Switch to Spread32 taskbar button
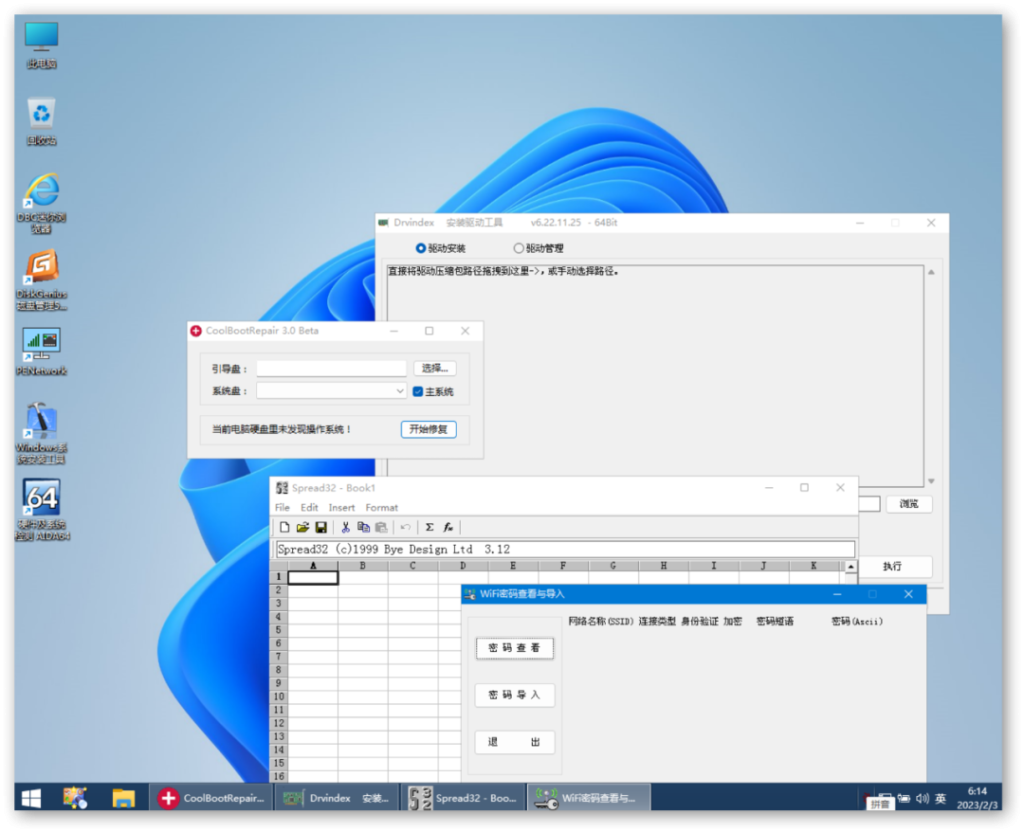1024x832 pixels. (x=463, y=797)
